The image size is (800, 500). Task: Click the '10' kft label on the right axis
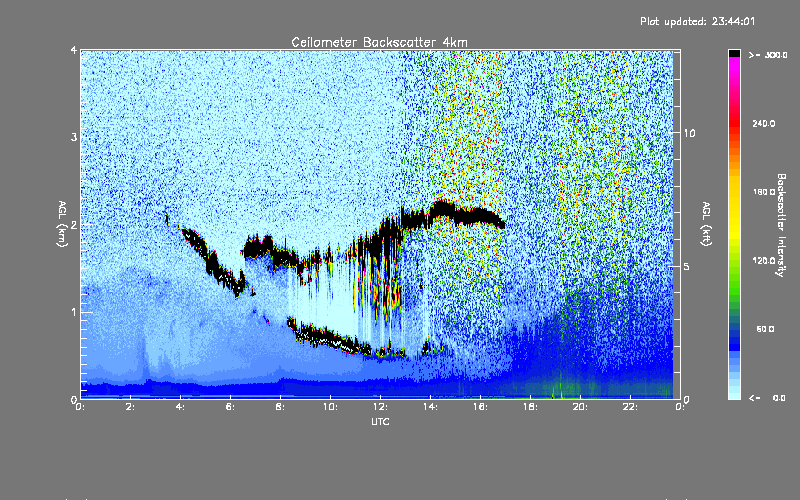[x=689, y=133]
